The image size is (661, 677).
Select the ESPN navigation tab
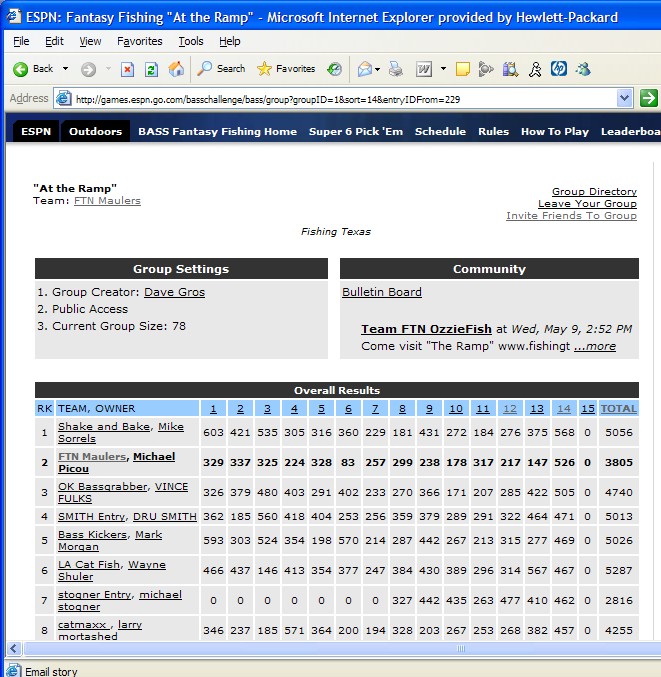tap(36, 131)
